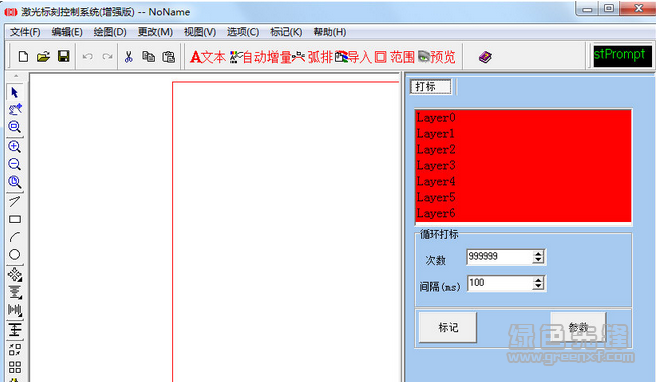Screen dimensions: 656x382
Task: Click the 参数 parameters button
Action: 578,327
